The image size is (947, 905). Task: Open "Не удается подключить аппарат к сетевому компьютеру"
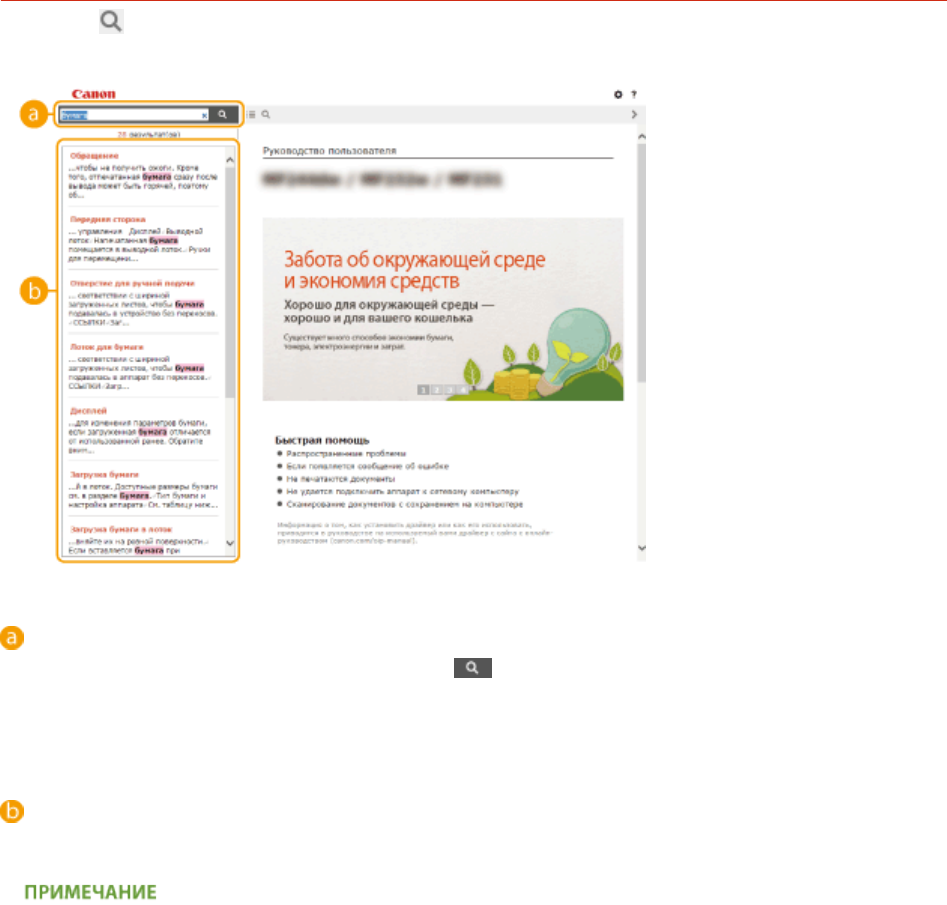(x=402, y=492)
